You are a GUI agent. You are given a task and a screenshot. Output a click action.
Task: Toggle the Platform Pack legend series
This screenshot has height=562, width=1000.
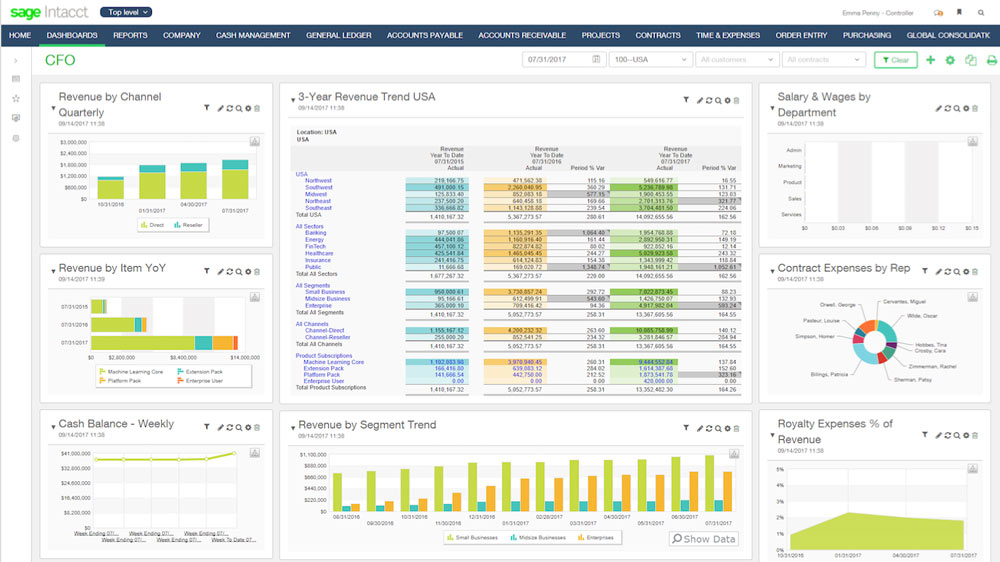tap(120, 380)
